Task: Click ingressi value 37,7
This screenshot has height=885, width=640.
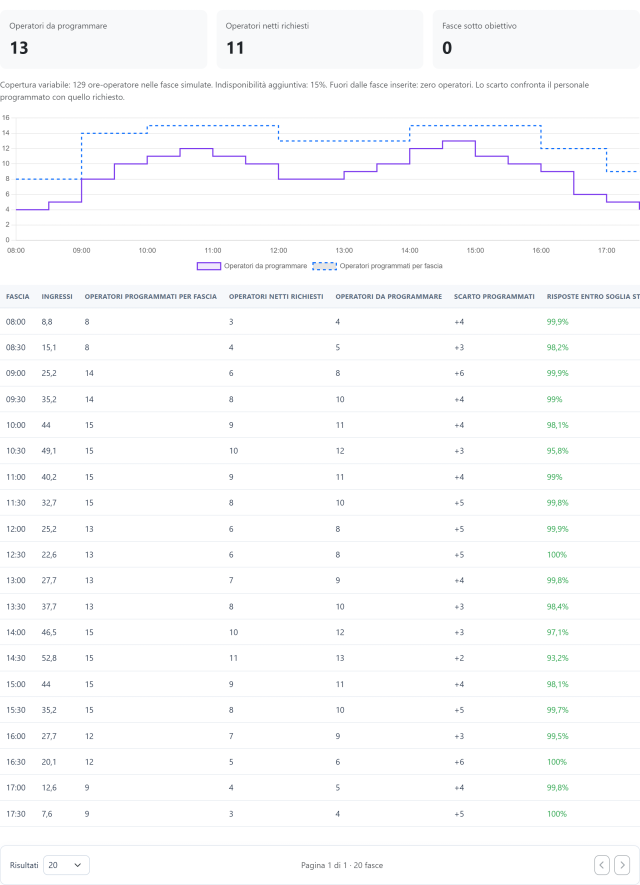Action: pyautogui.click(x=49, y=607)
